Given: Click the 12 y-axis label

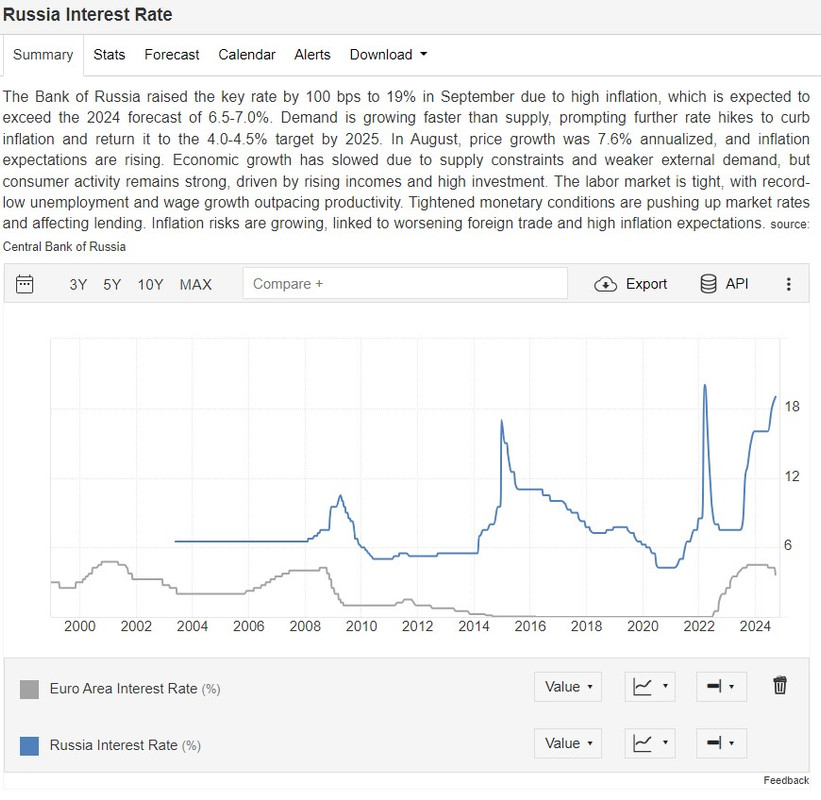Looking at the screenshot, I should 792,476.
